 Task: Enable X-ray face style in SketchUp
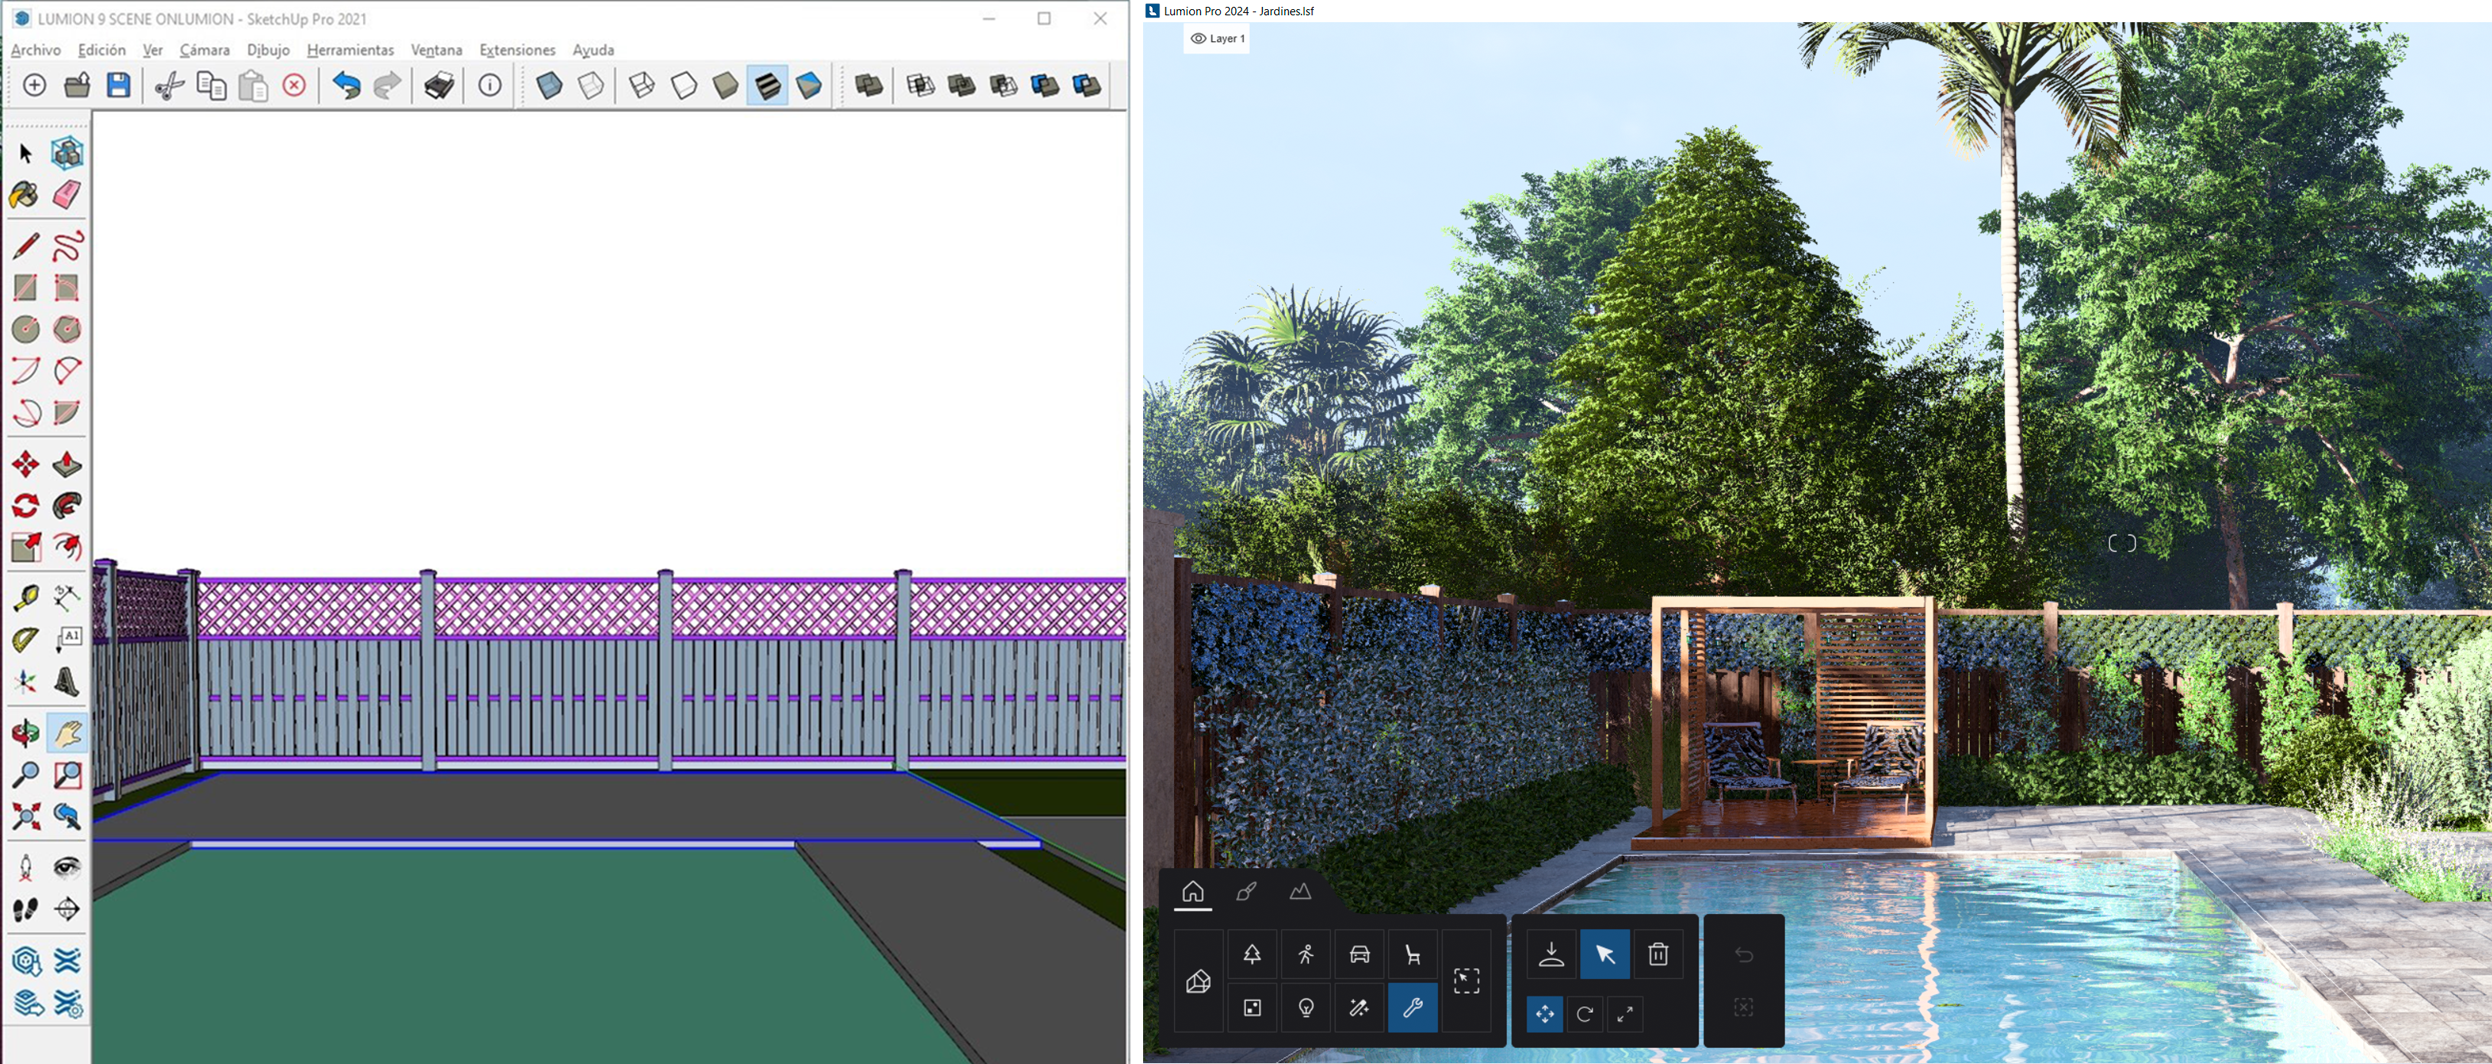tap(549, 86)
